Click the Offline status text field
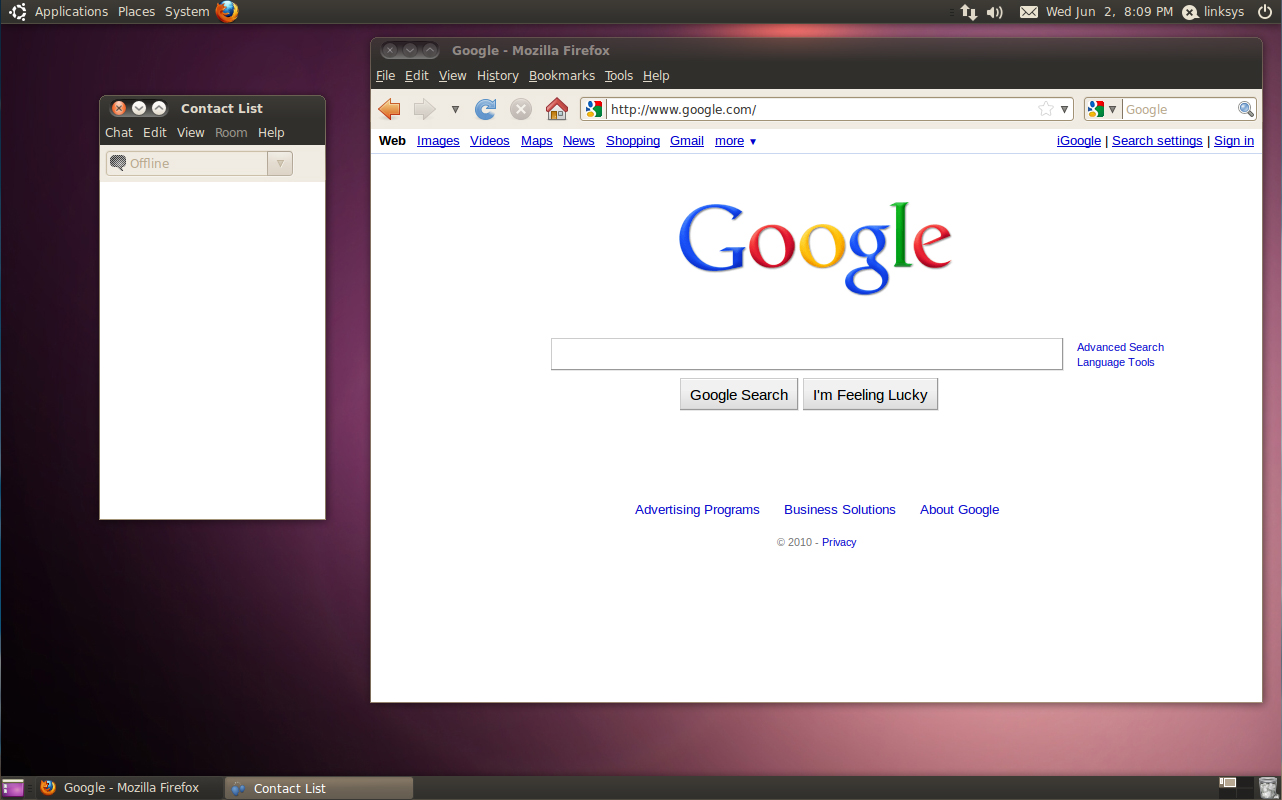This screenshot has height=800, width=1282. click(x=187, y=163)
